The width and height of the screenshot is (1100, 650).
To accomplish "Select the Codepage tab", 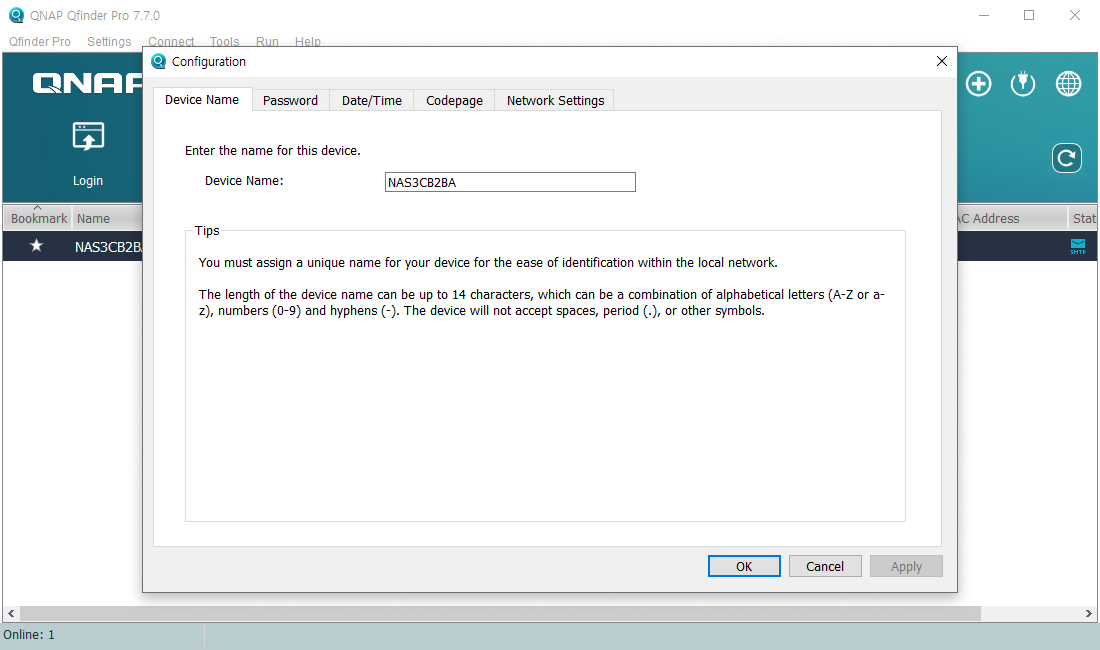I will 454,100.
